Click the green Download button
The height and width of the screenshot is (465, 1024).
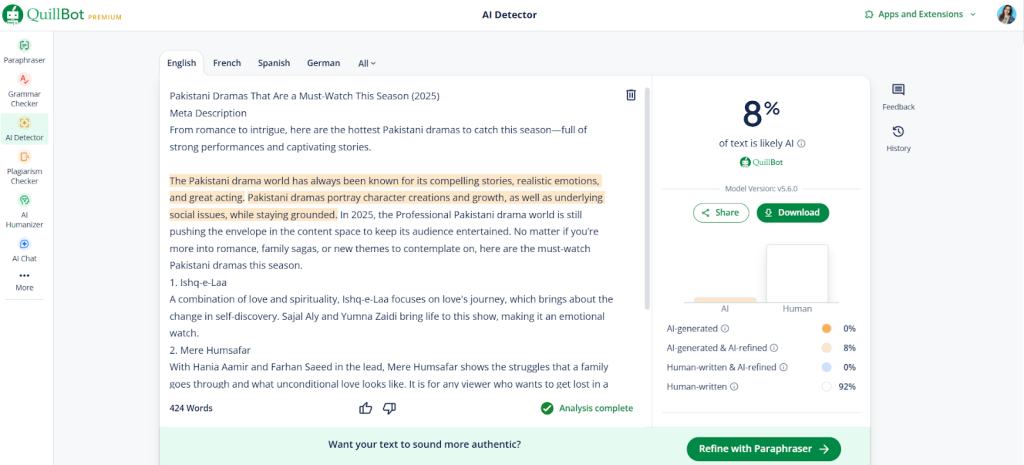tap(792, 212)
